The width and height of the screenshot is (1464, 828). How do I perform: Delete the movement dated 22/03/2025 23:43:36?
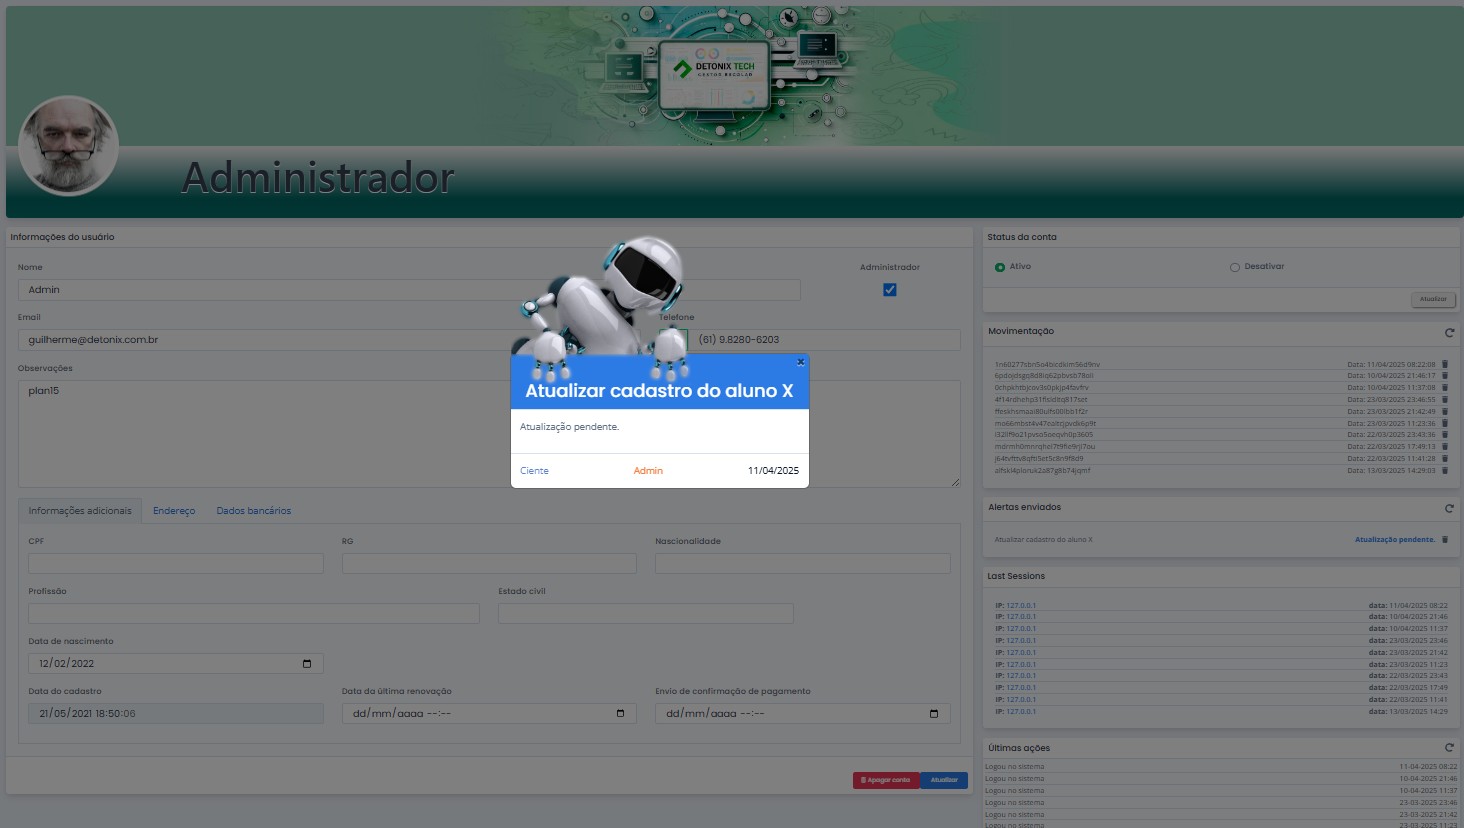click(1445, 435)
